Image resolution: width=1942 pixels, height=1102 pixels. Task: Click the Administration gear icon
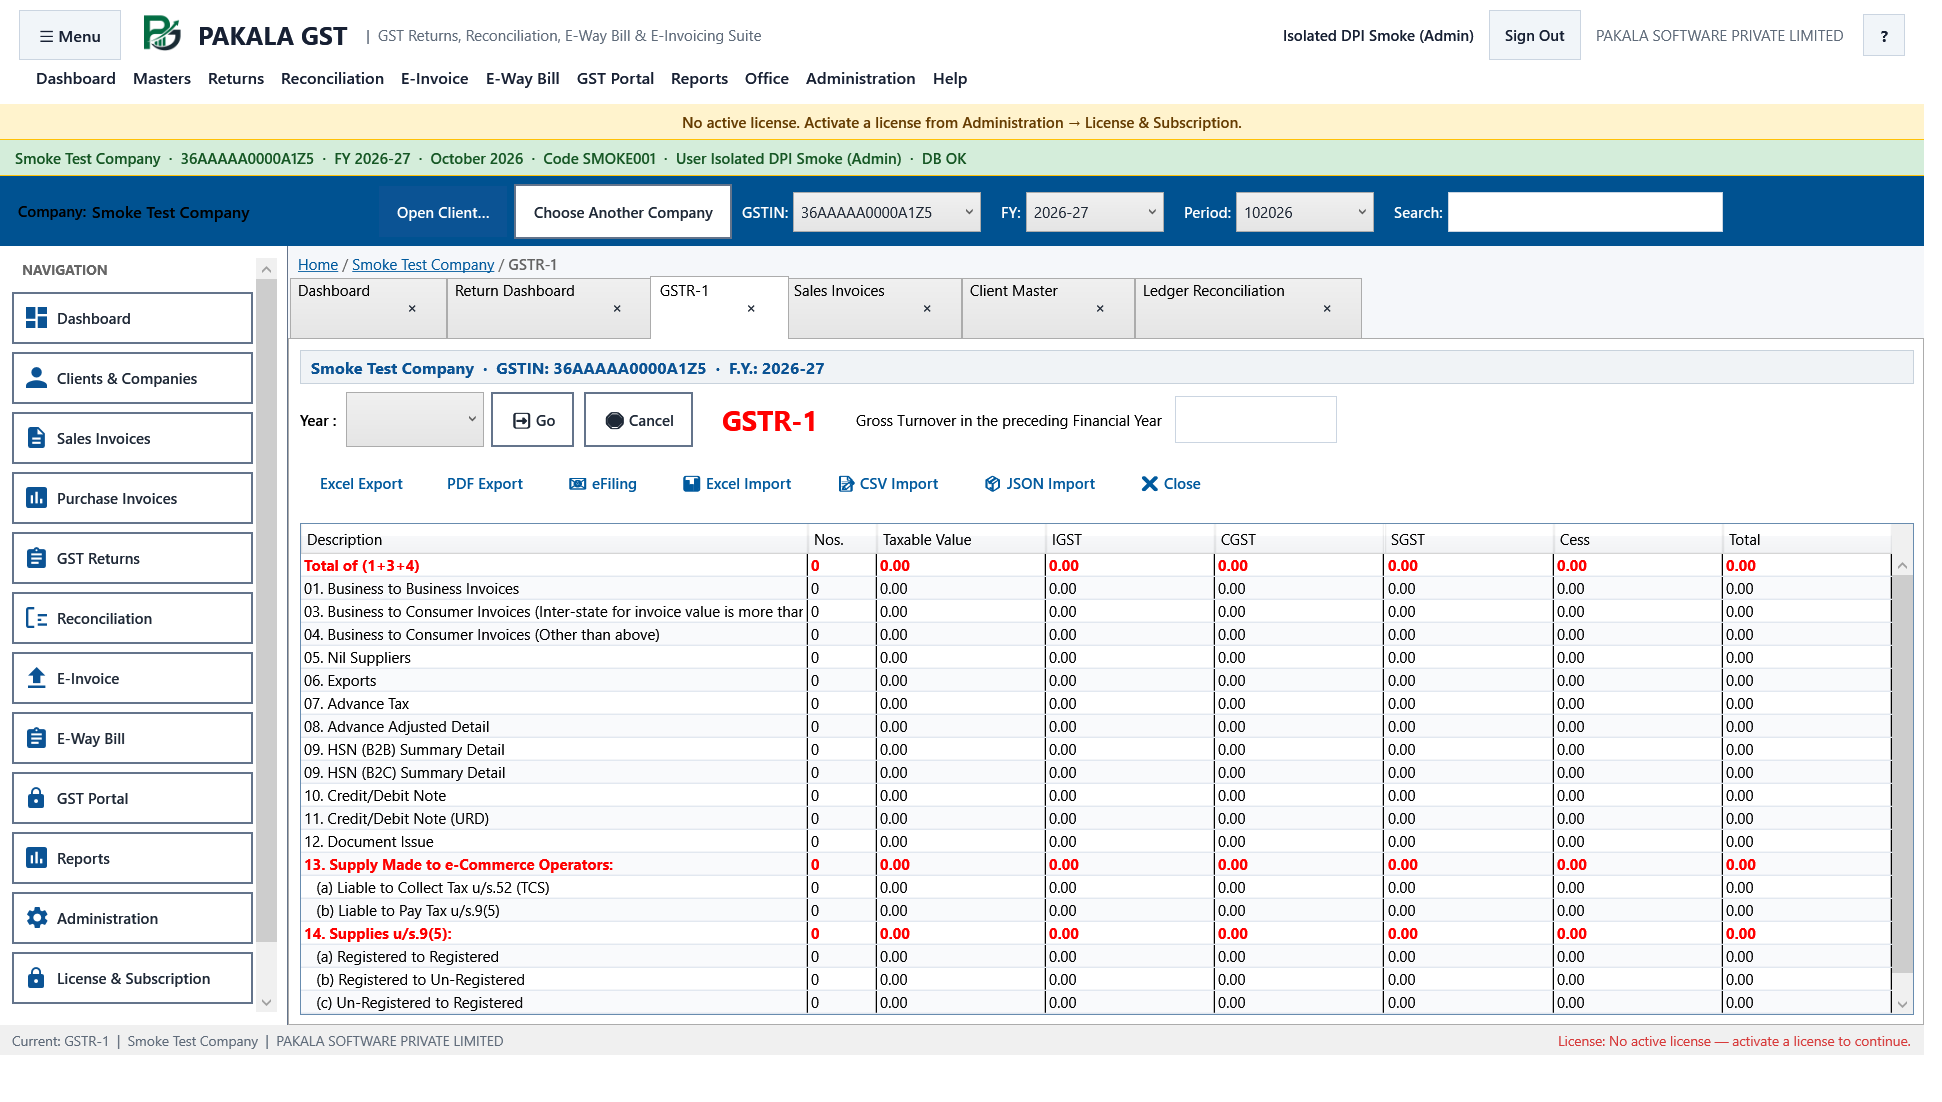click(x=36, y=918)
